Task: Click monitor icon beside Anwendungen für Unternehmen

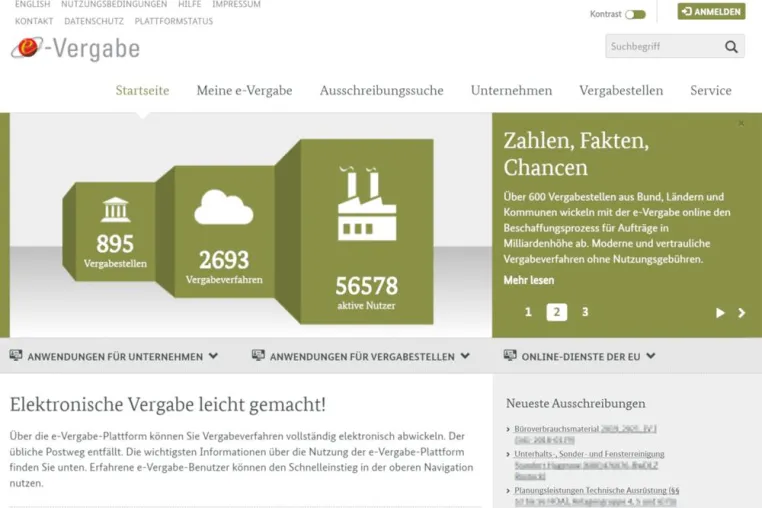Action: (16, 355)
